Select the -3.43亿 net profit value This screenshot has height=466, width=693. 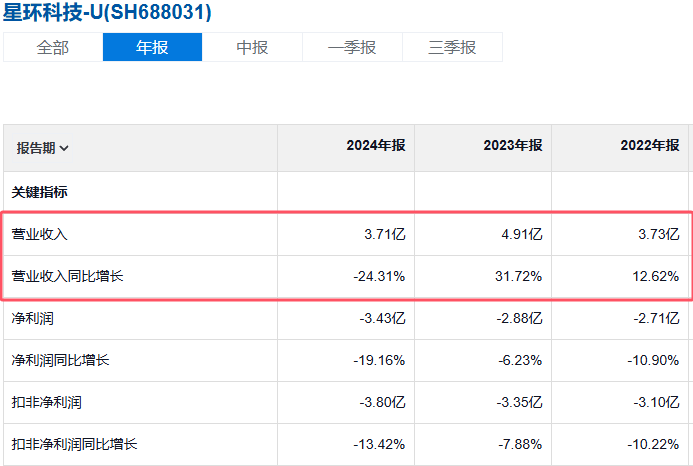click(x=382, y=318)
